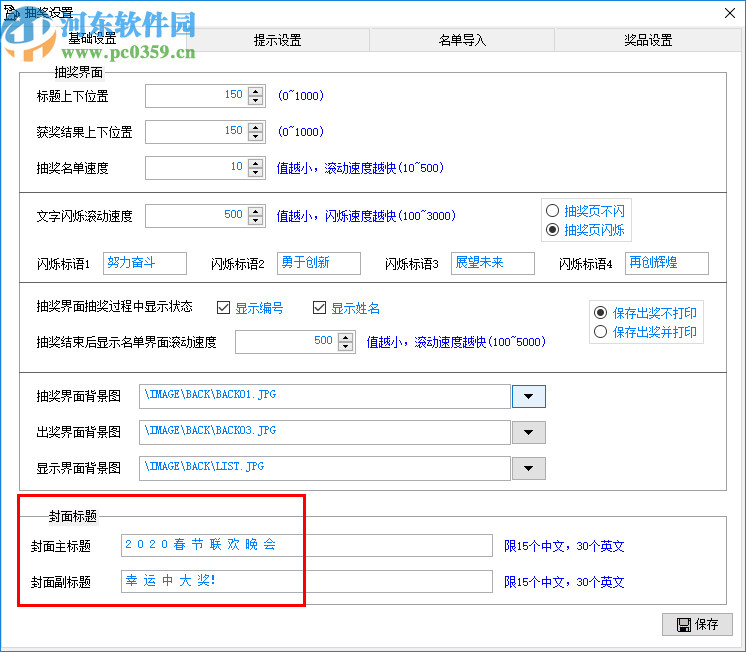746x652 pixels.
Task: Edit the 封面副标题 text field
Action: 307,581
